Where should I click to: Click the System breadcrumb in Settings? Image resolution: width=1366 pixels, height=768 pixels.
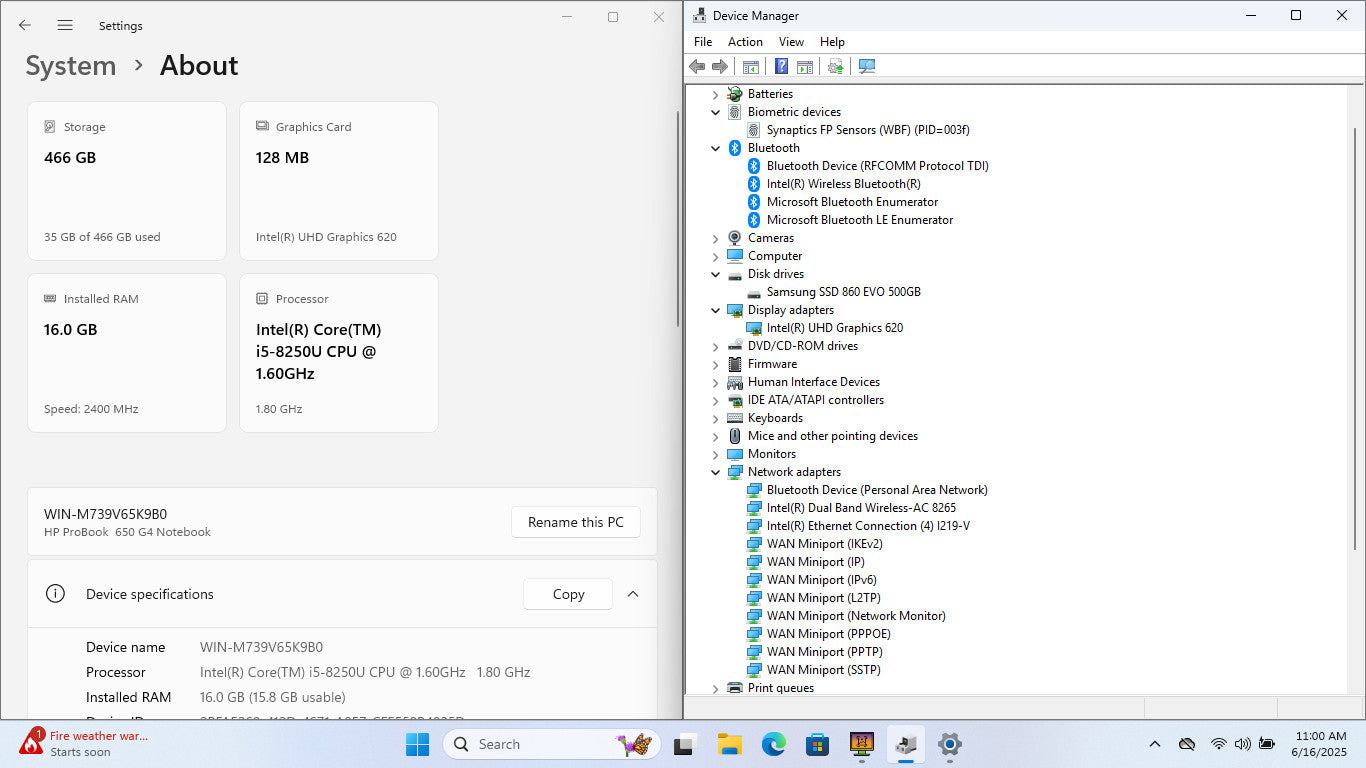click(x=71, y=66)
